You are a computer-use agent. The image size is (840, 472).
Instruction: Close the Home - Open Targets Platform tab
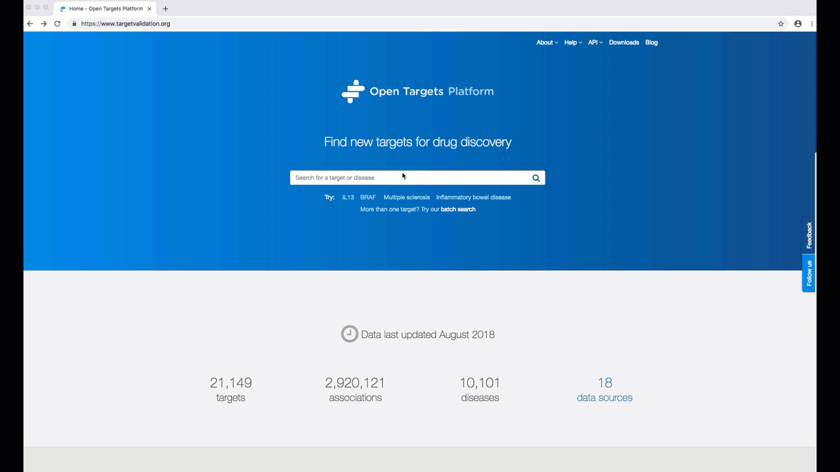coord(149,9)
